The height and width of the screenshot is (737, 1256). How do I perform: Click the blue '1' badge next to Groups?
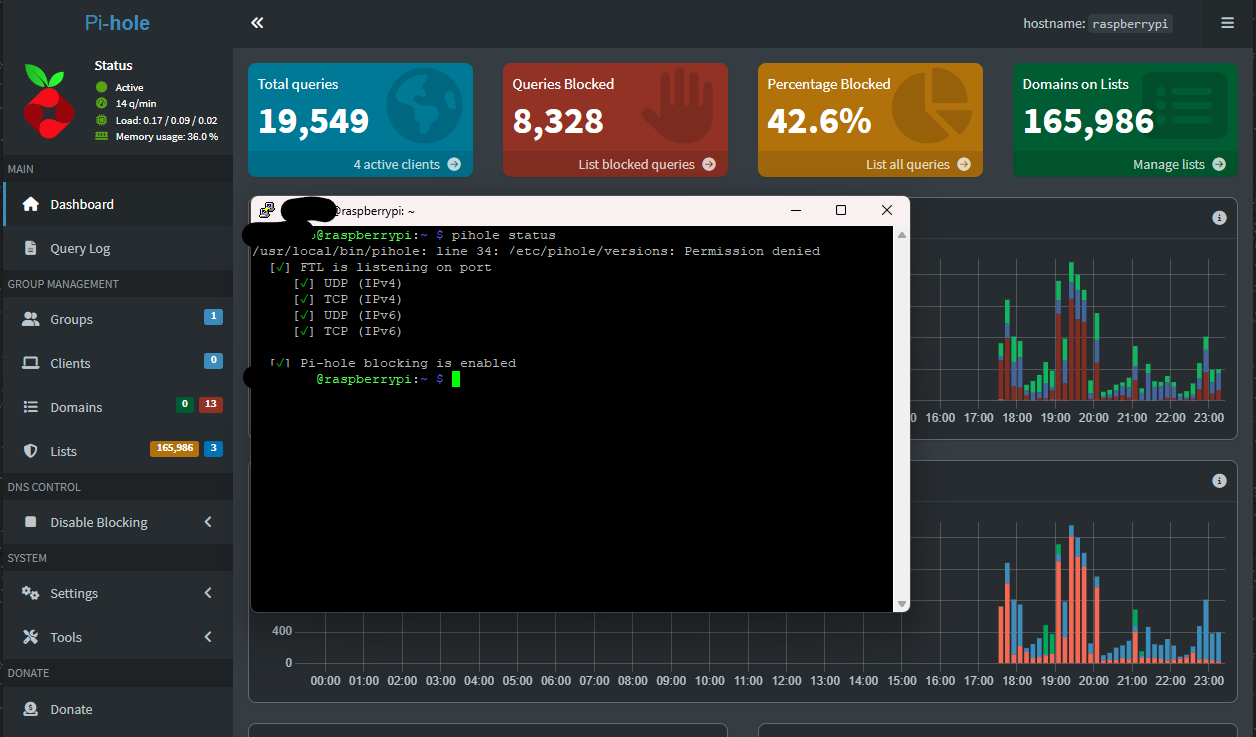(213, 317)
